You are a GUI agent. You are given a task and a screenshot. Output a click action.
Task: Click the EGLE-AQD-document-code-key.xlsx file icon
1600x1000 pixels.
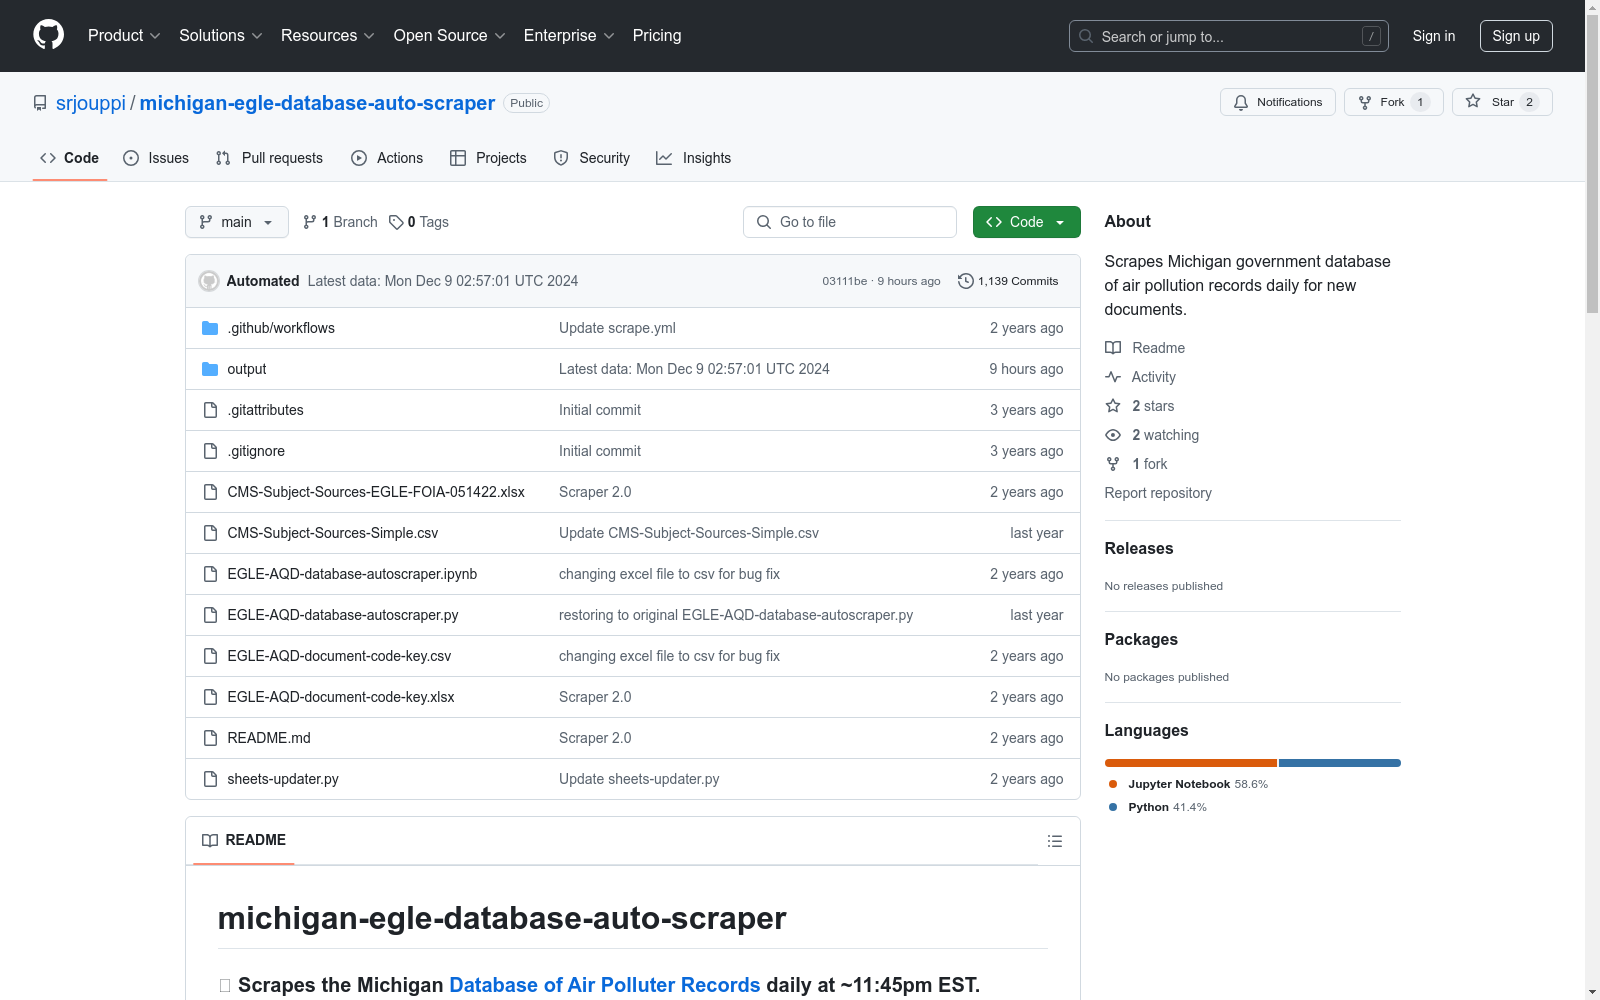point(210,697)
